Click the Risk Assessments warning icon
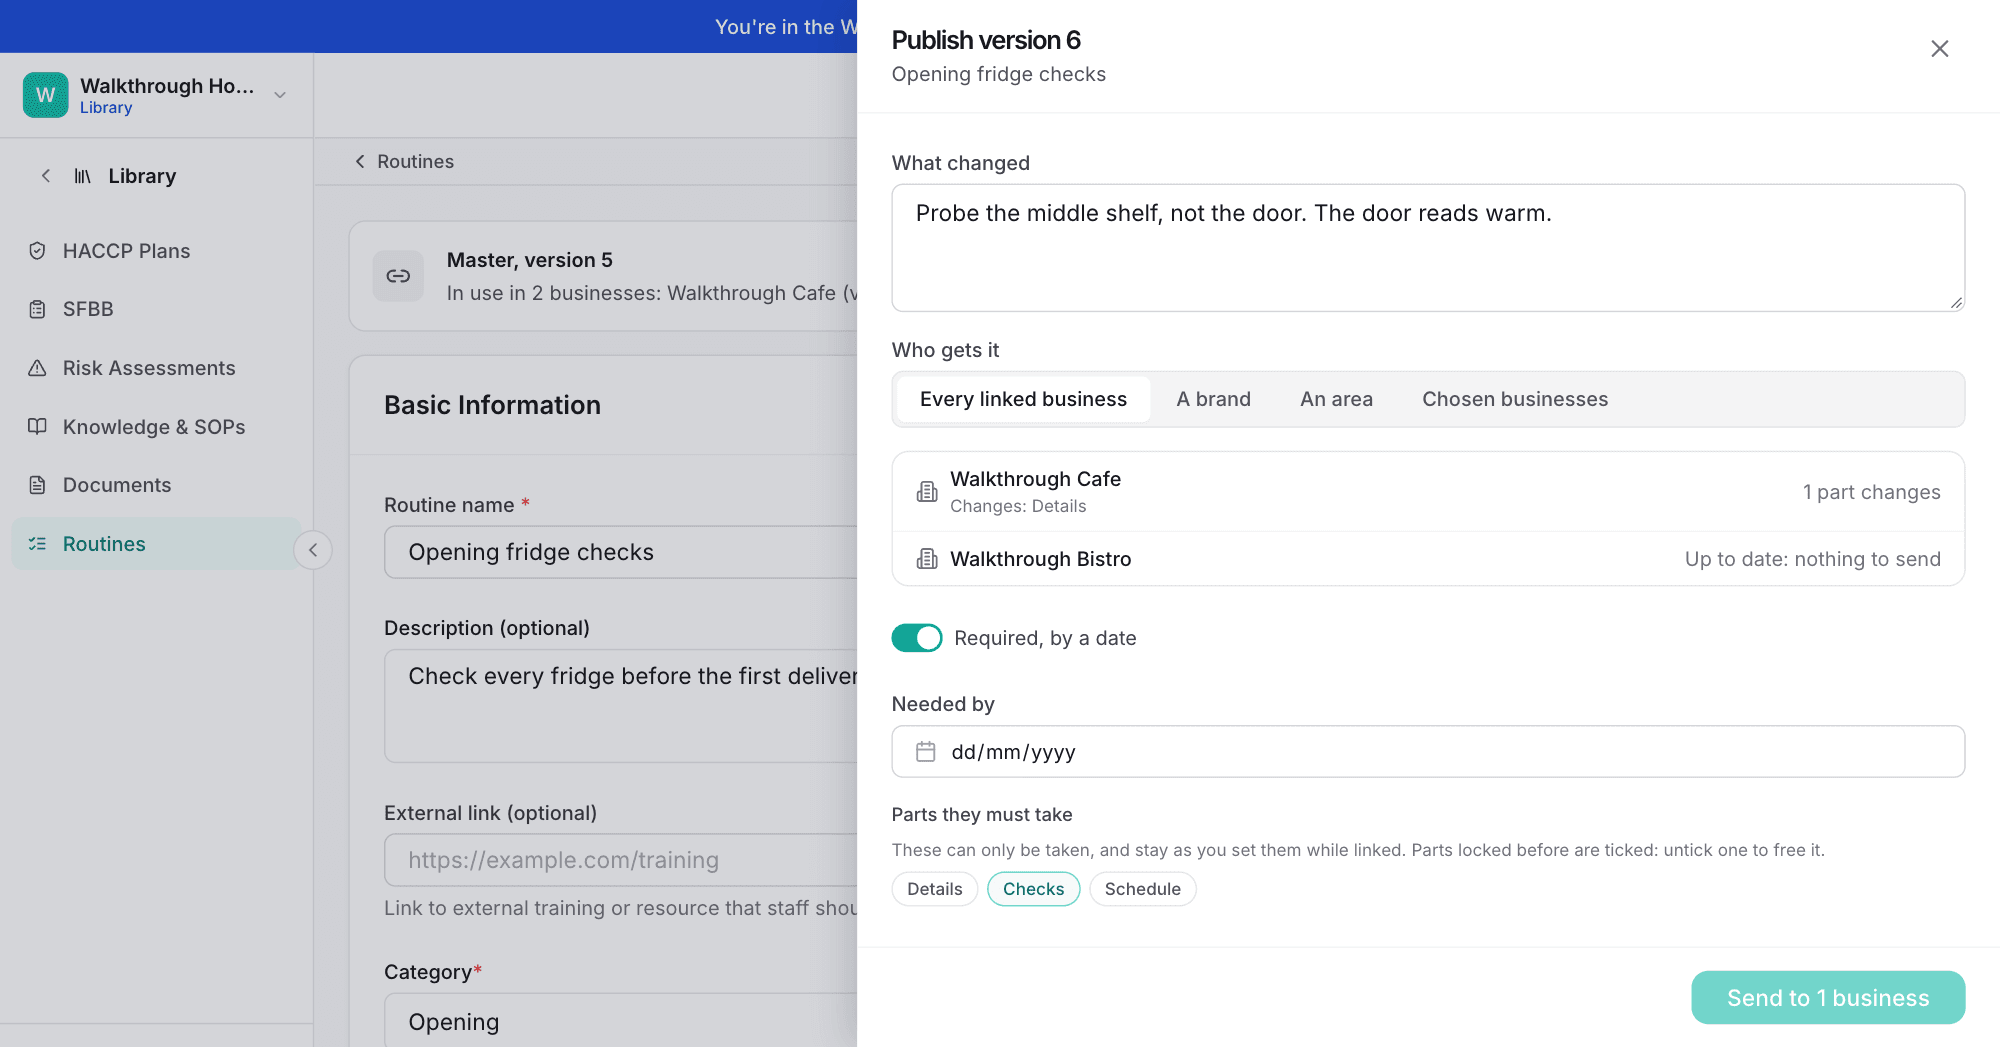 pyautogui.click(x=37, y=368)
